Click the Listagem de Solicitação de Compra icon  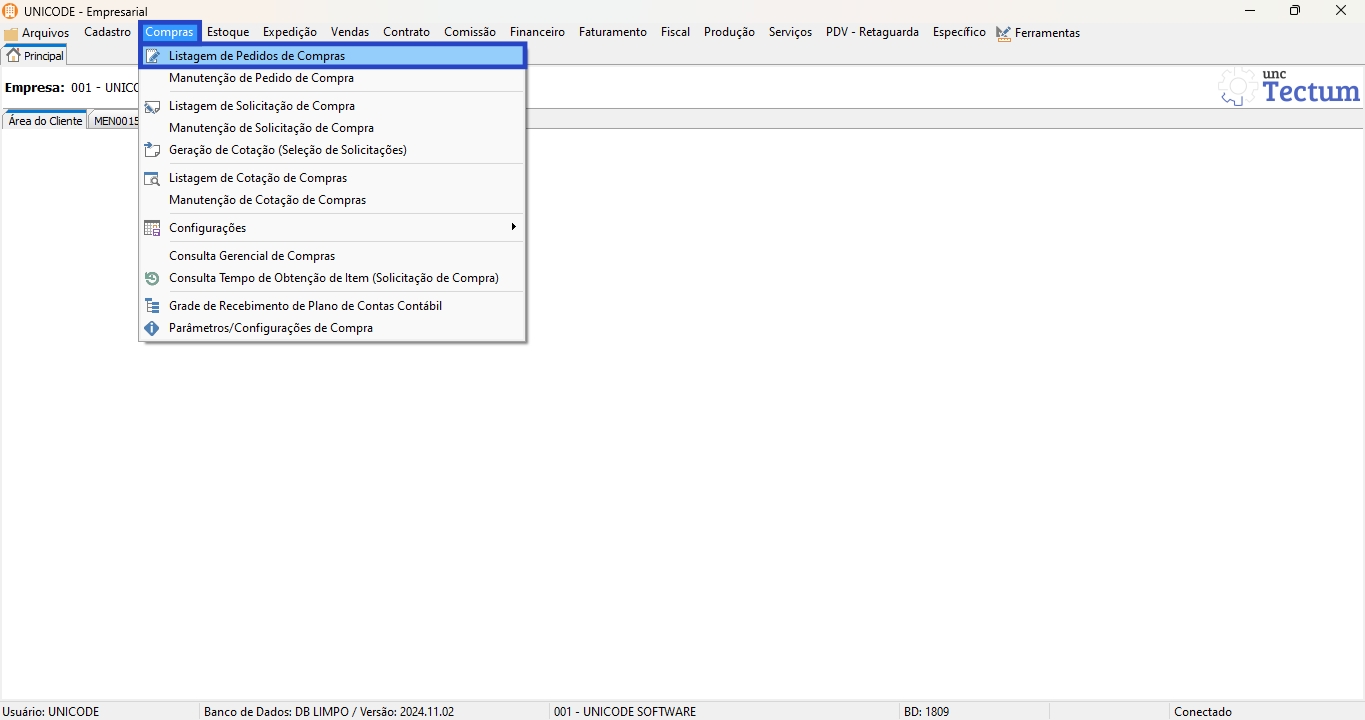[152, 106]
